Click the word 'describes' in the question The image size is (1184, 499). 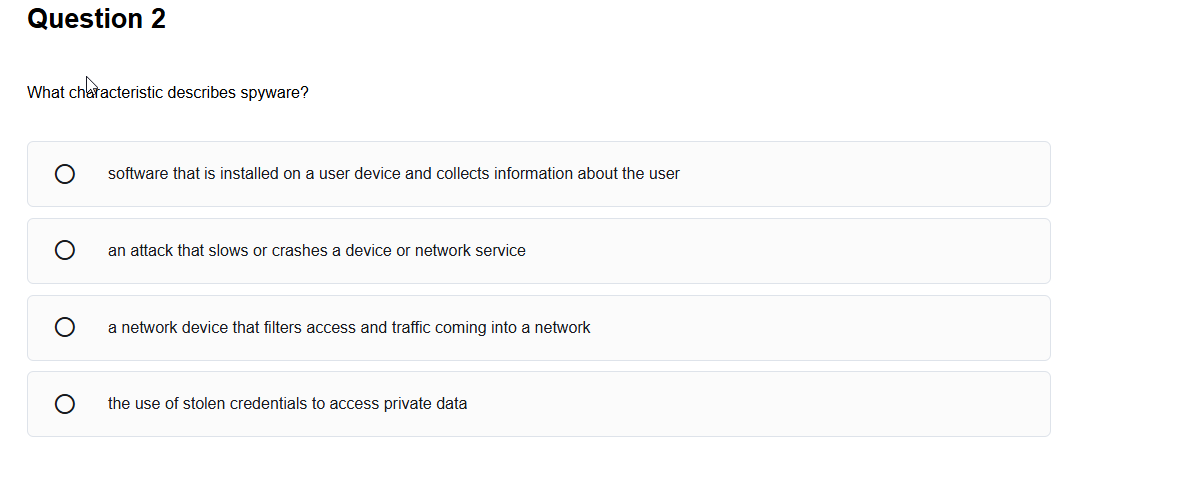pyautogui.click(x=203, y=93)
